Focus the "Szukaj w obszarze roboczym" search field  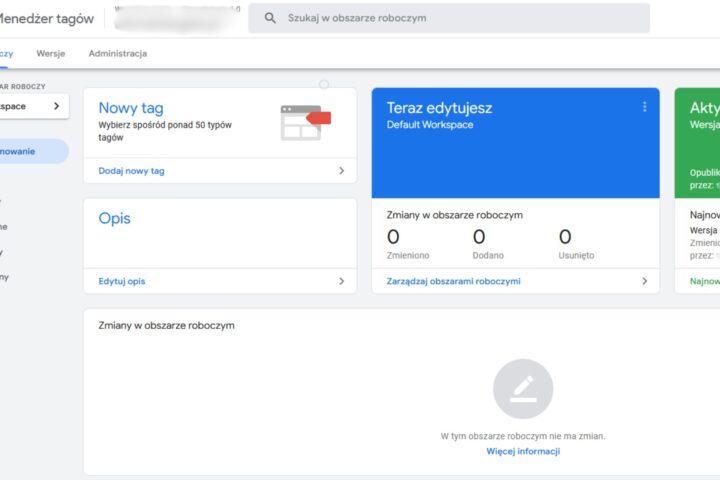449,18
